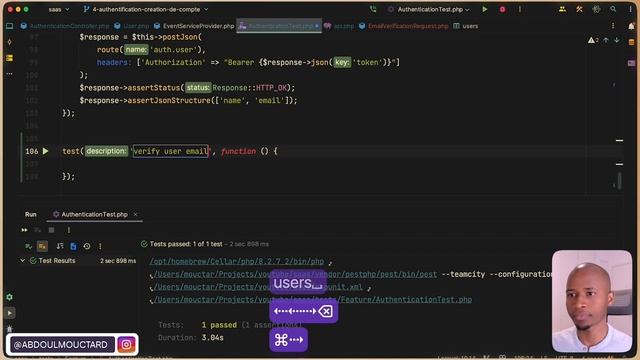Click the HTTP_OK constant in code
Viewport: 640px width, 360px height.
(x=272, y=87)
